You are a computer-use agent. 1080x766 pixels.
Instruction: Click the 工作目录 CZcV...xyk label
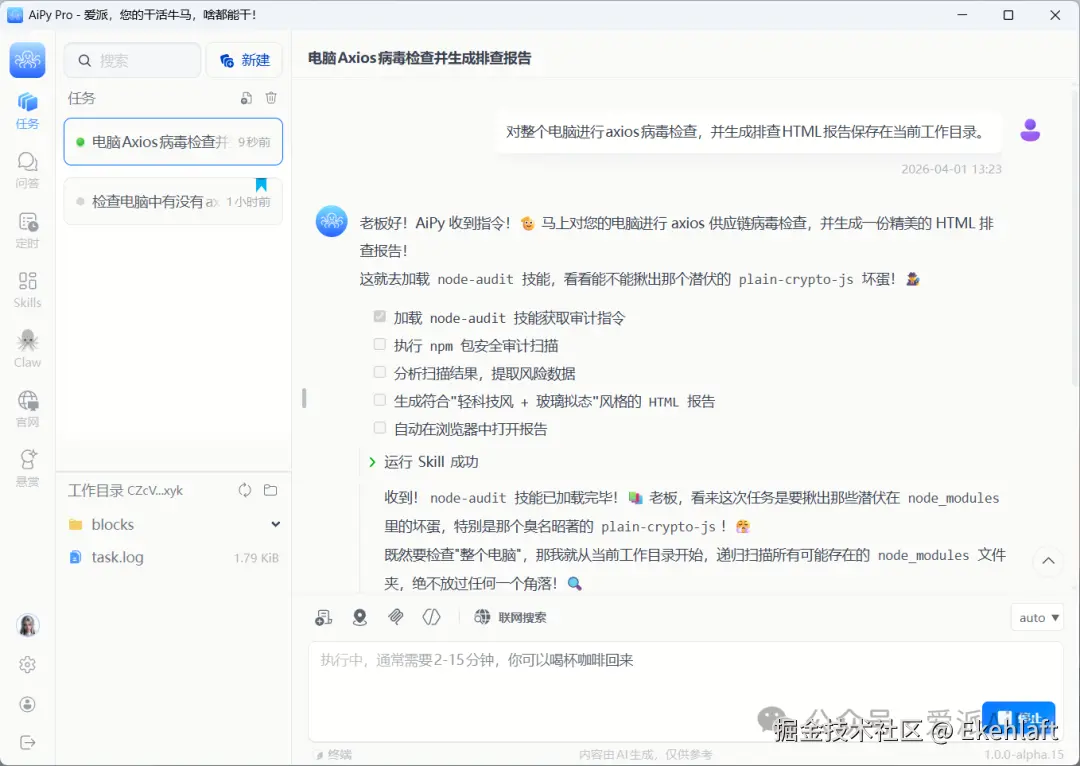(x=125, y=490)
